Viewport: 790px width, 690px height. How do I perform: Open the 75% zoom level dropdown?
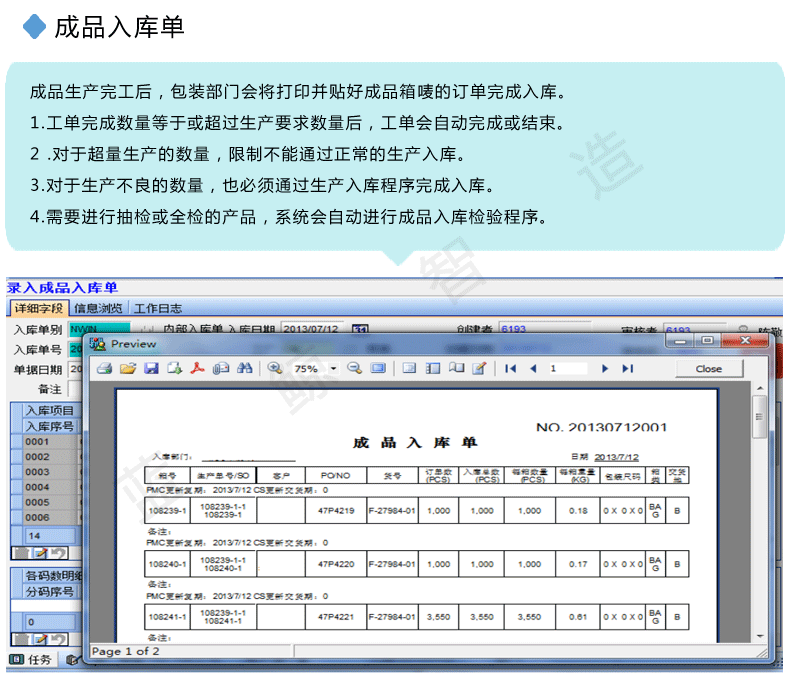pos(333,369)
